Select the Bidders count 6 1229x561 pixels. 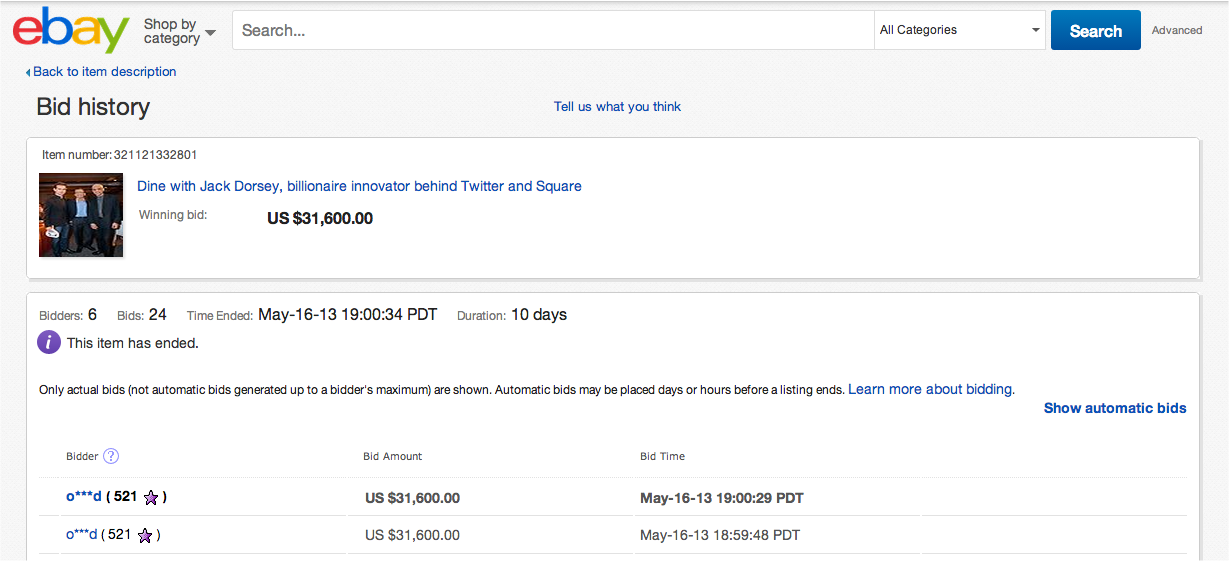93,315
